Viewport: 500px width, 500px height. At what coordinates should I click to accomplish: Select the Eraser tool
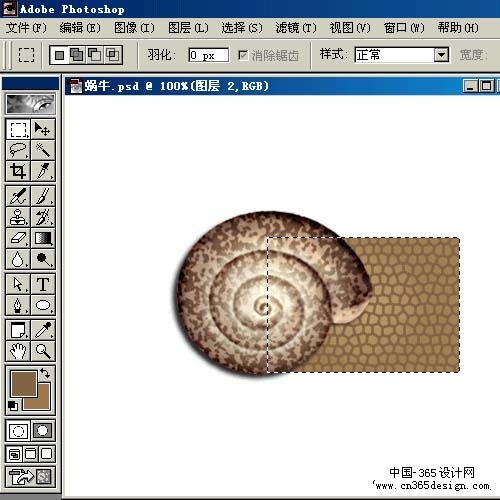pos(18,238)
